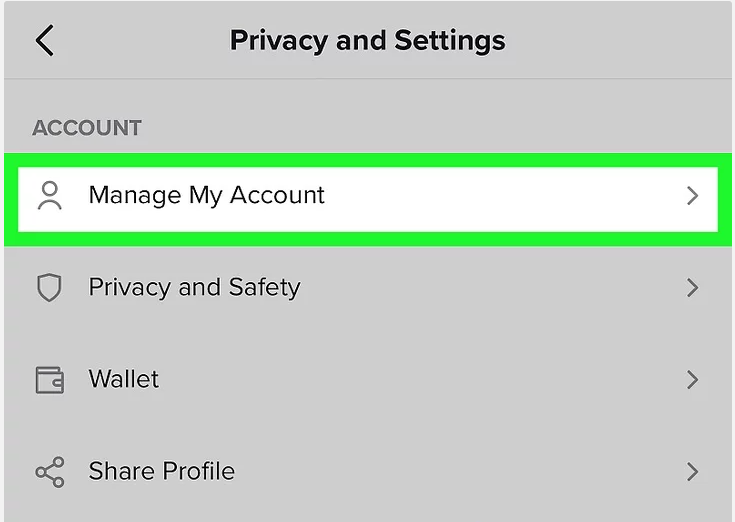
Task: Open Share Profile using its right chevron
Action: click(692, 472)
